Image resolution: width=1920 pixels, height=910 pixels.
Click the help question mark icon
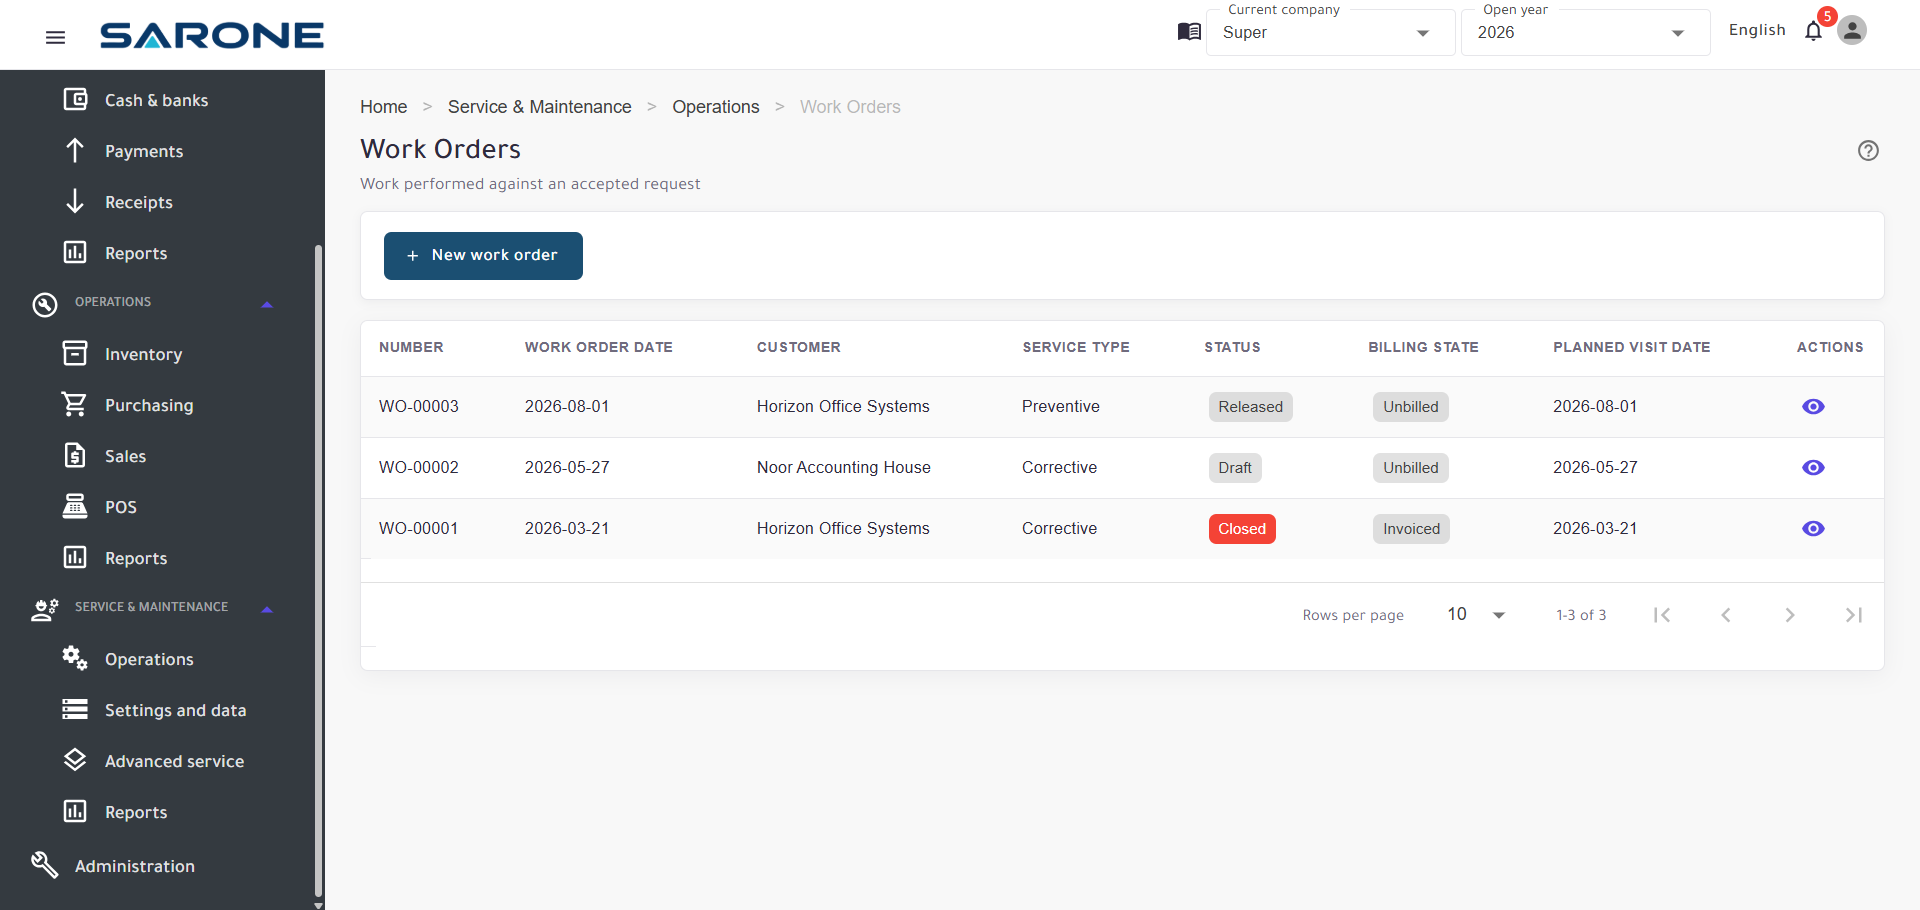tap(1868, 151)
